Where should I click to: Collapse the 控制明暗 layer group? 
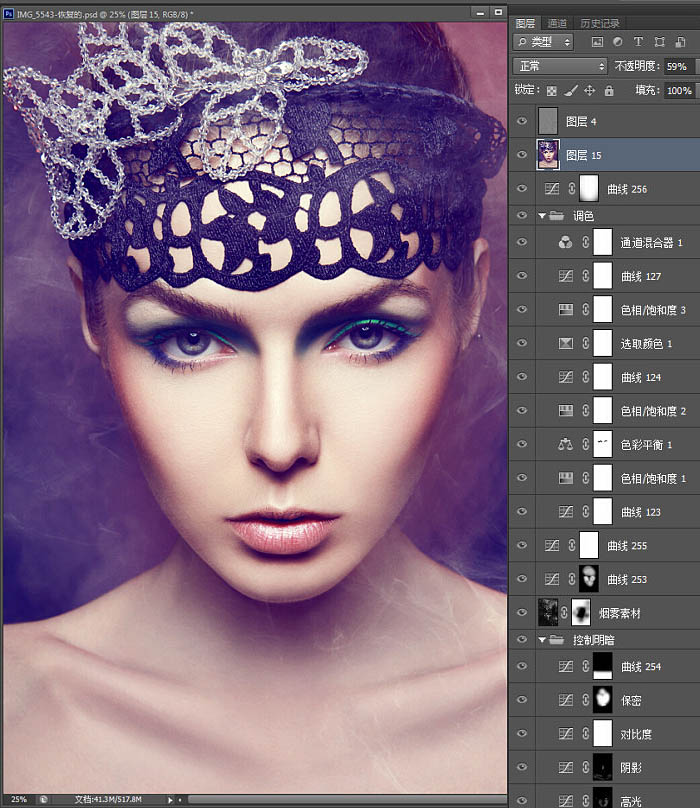pyautogui.click(x=542, y=639)
